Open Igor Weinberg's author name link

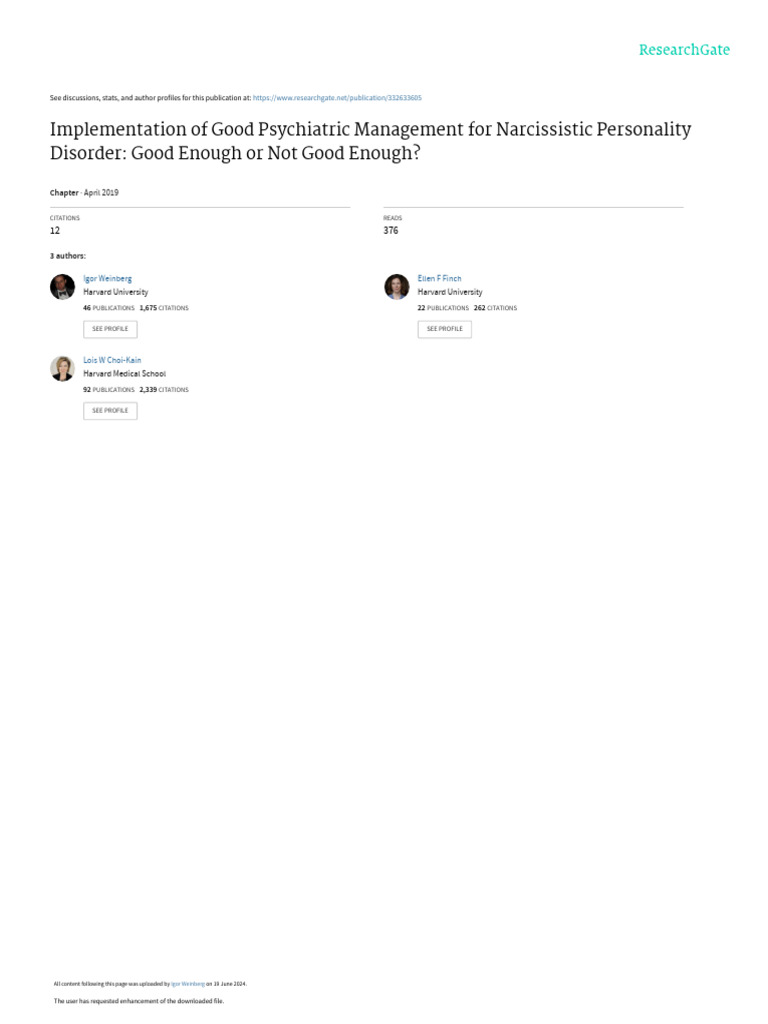[x=107, y=278]
